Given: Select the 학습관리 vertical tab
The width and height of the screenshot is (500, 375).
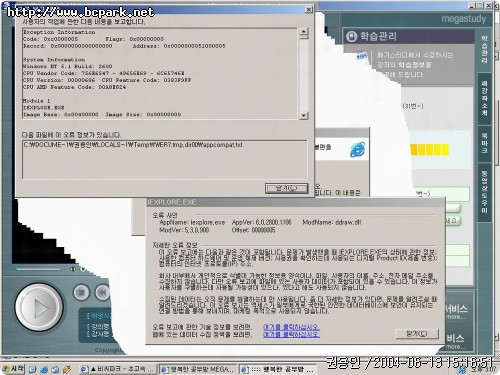Looking at the screenshot, I should [x=484, y=49].
